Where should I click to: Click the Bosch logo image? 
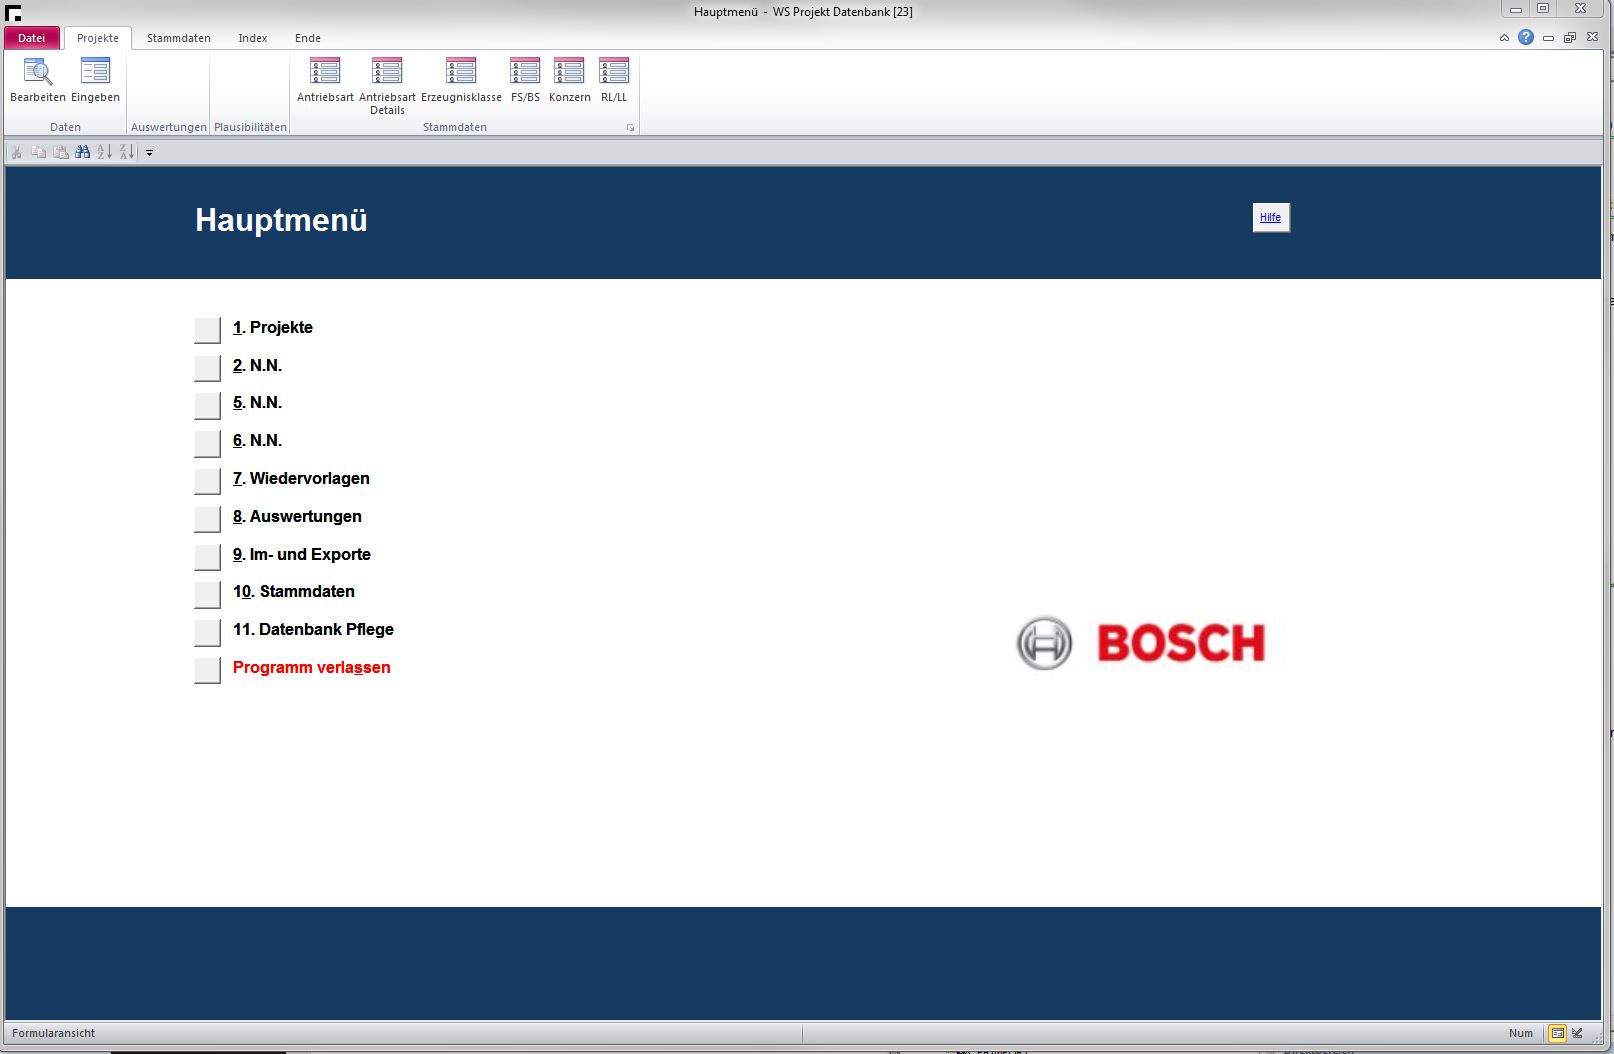1141,643
